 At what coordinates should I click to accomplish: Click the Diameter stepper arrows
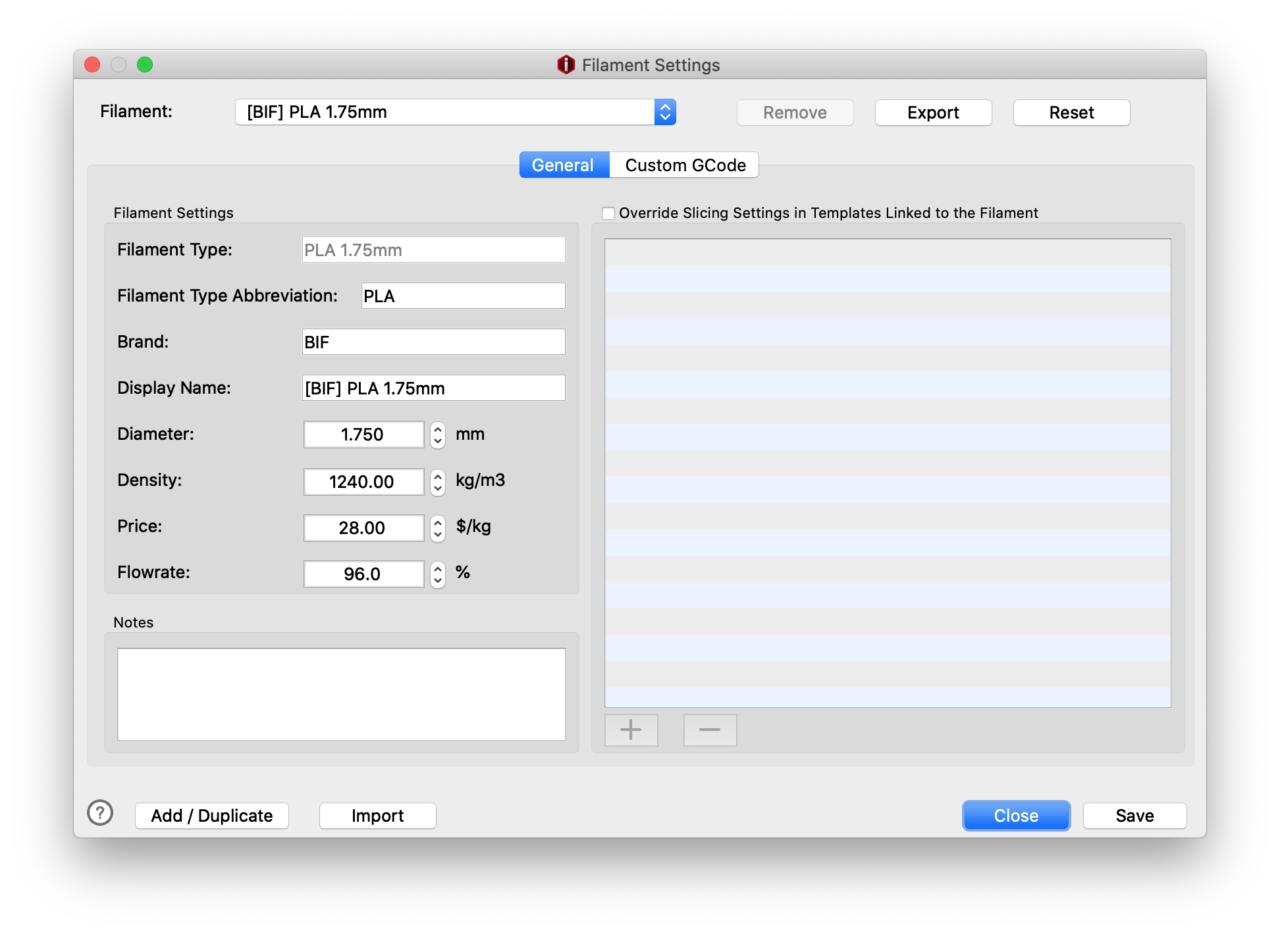pos(437,435)
